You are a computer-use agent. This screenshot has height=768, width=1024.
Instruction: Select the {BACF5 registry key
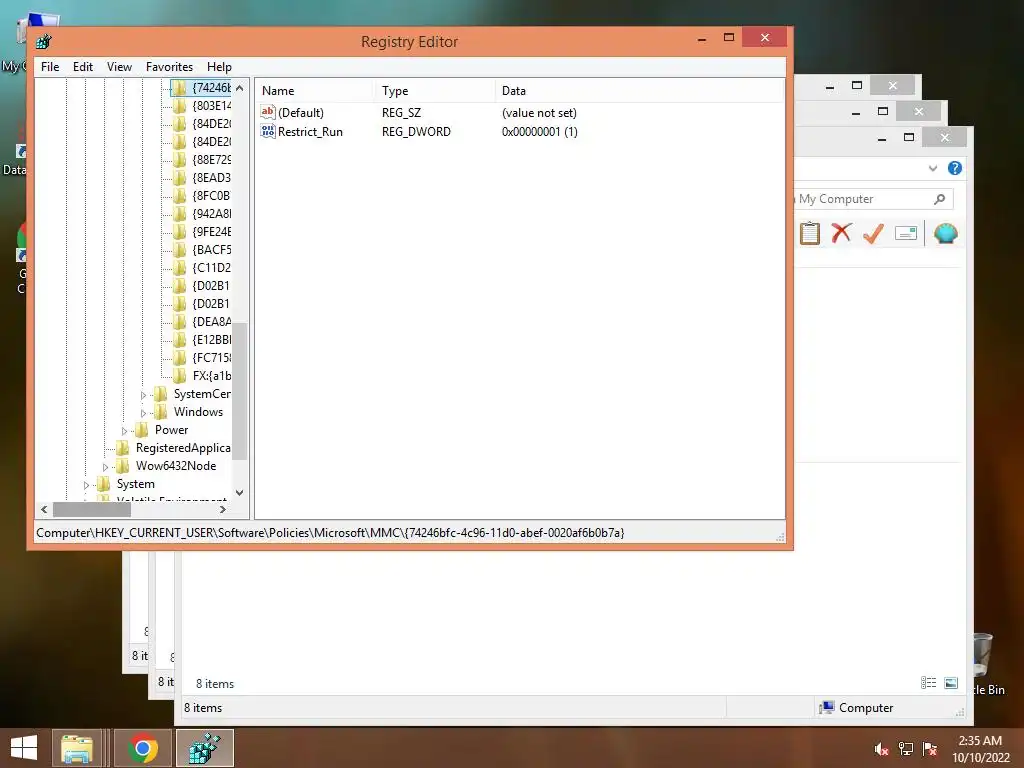[x=212, y=249]
